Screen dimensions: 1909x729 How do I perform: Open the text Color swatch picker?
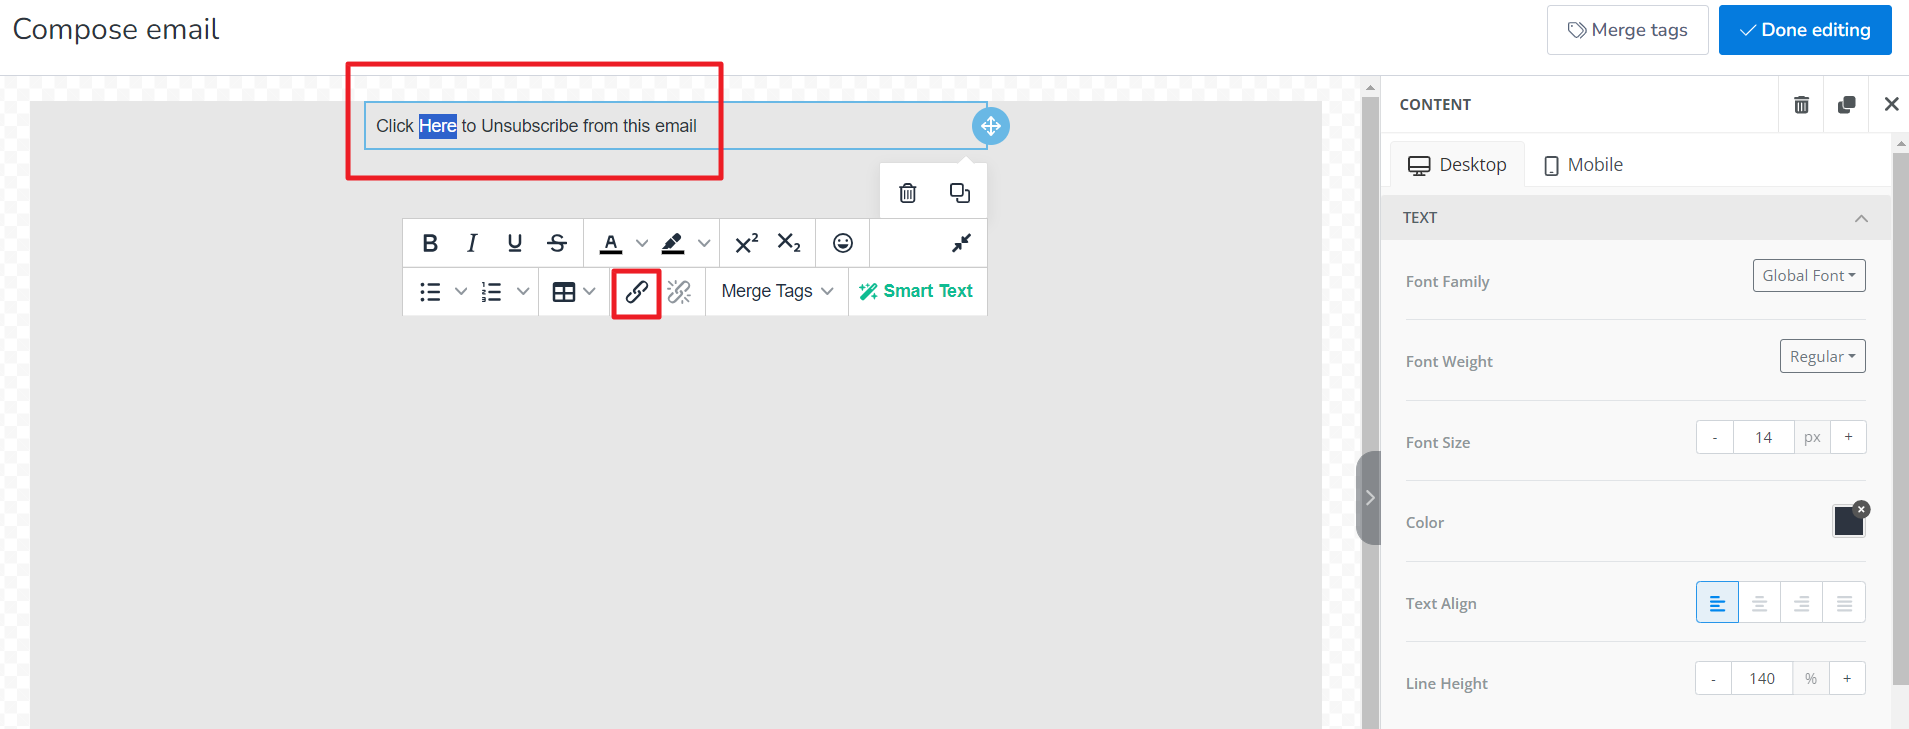[x=1848, y=521]
